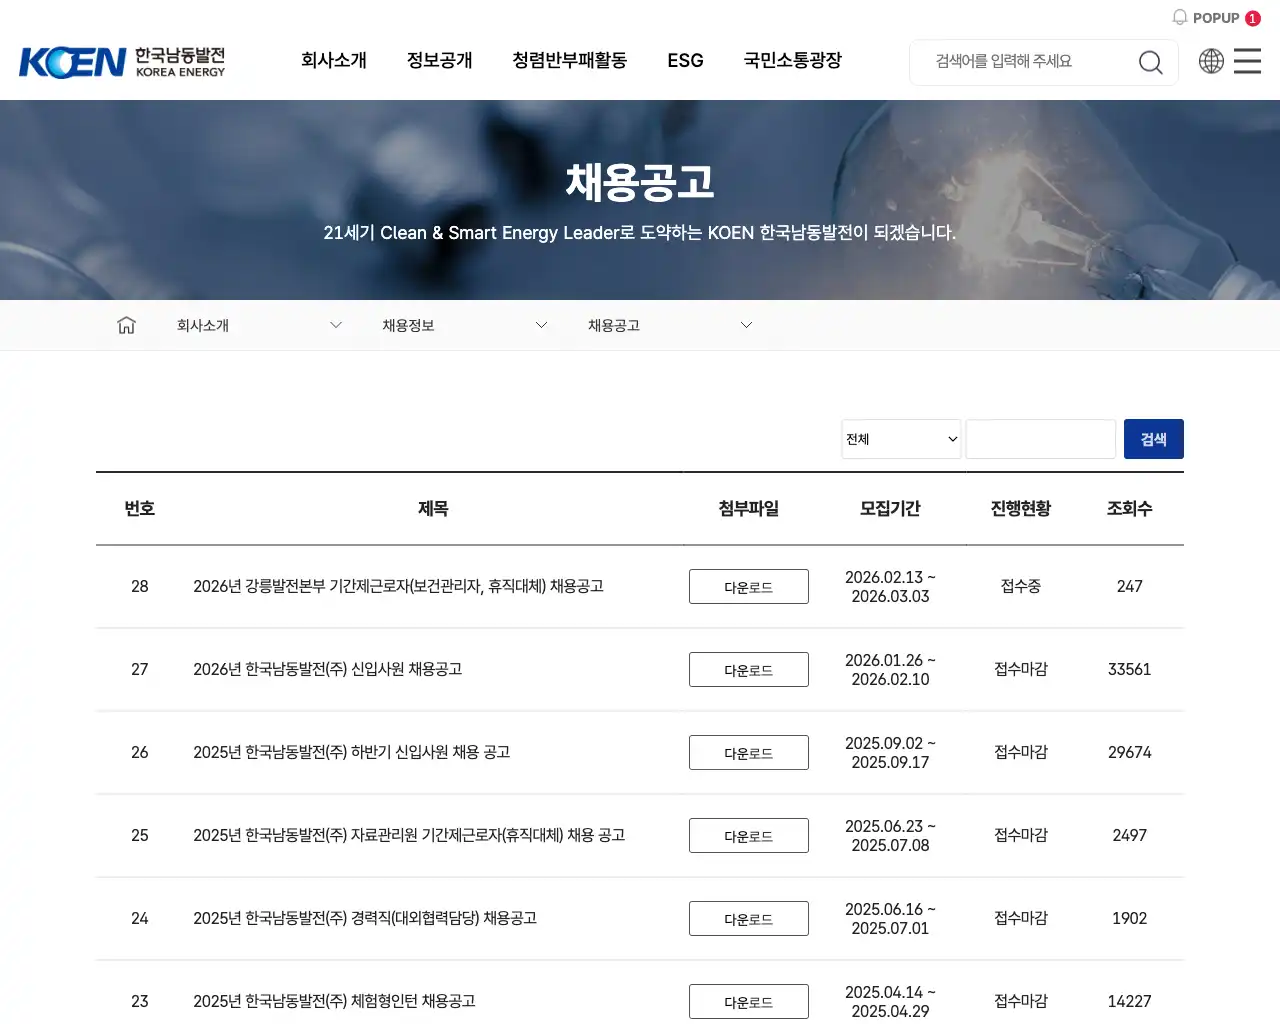Click the header search input field
Screen dimensions: 1280x1024
pos(1020,62)
